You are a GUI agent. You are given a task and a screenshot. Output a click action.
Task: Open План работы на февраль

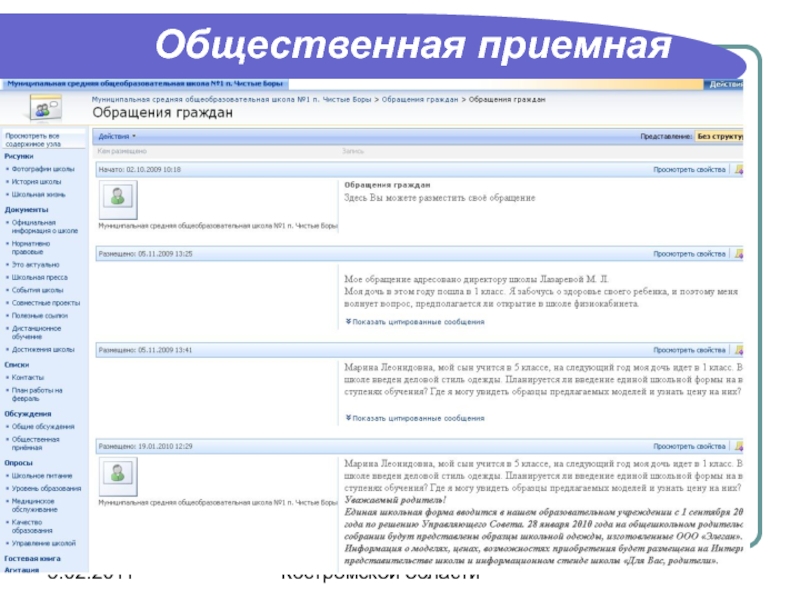(x=37, y=394)
